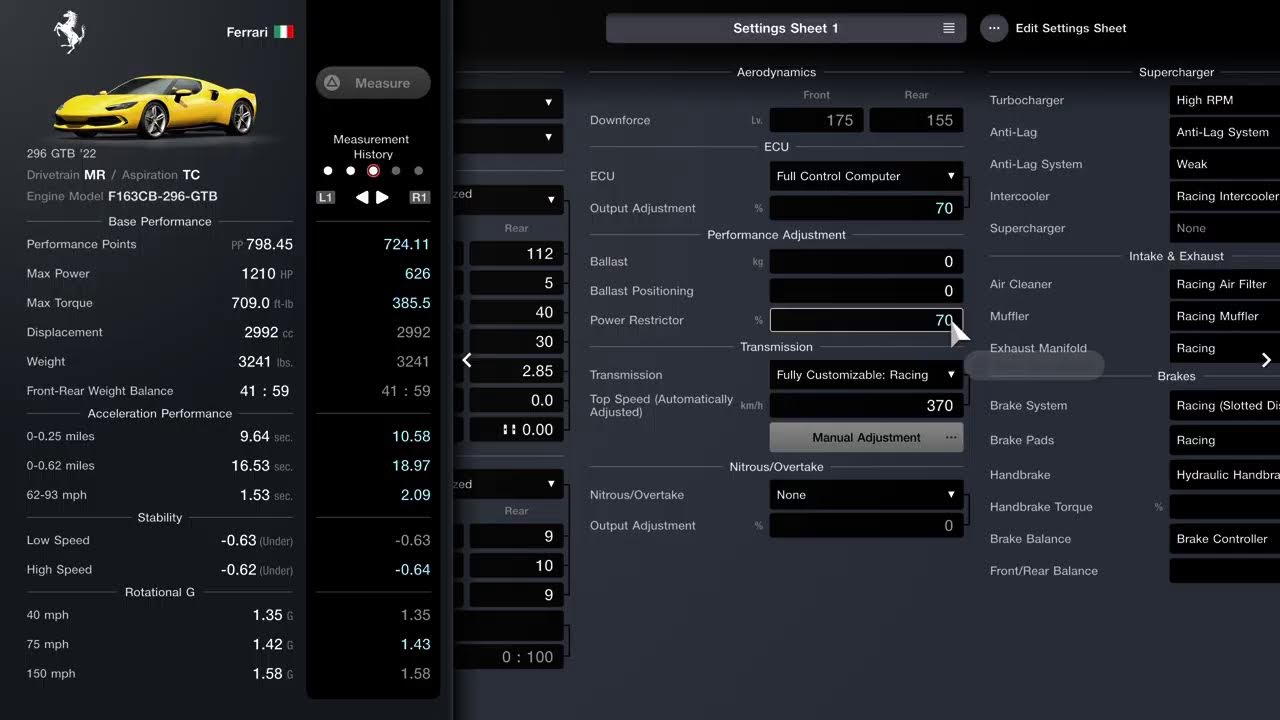Viewport: 1280px width, 720px height.
Task: Open the Hydraulic Handbrake selector
Action: pos(1225,475)
